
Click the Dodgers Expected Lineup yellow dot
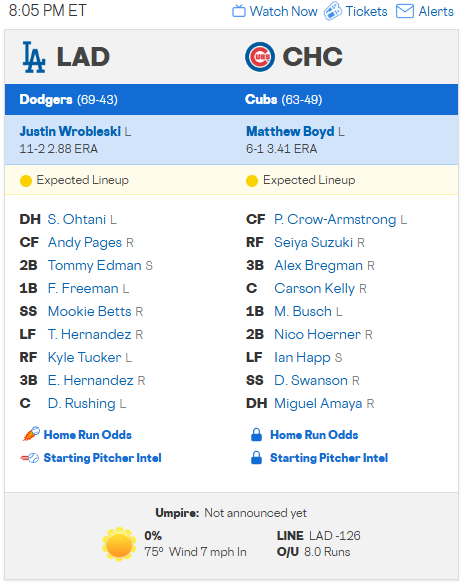tap(26, 181)
